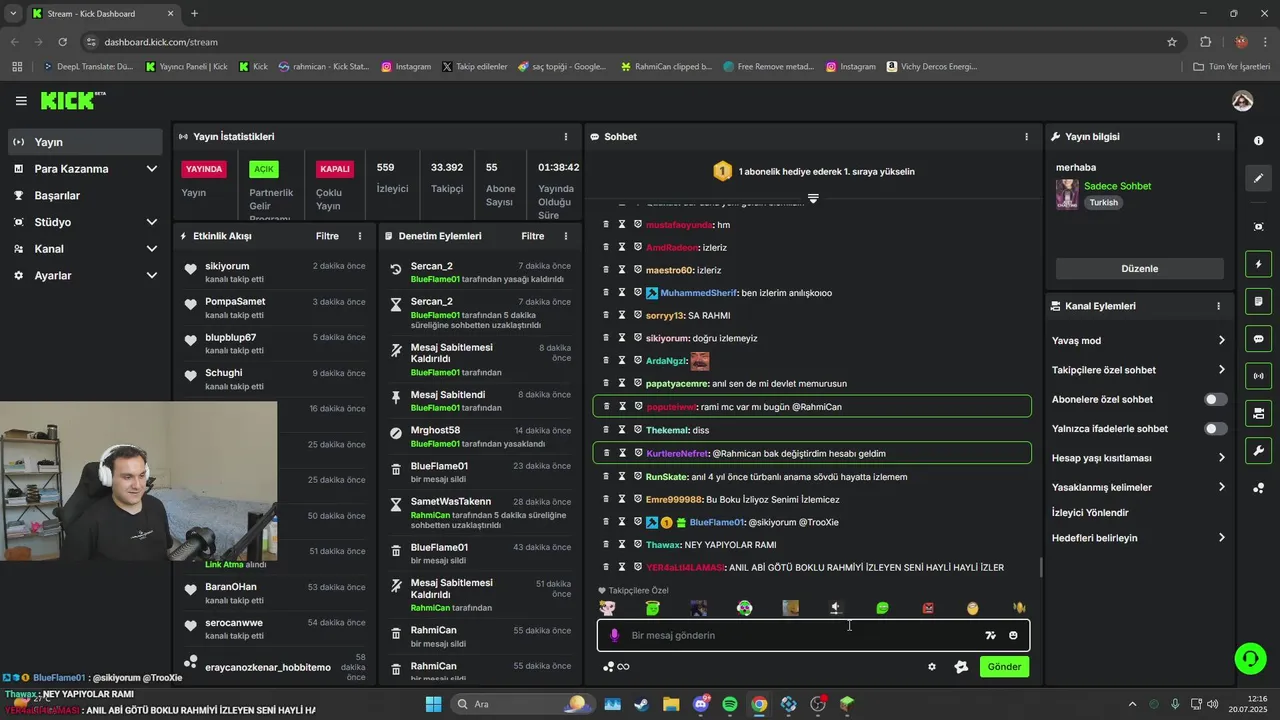Toggle the channel actions panel icon

[1259, 413]
